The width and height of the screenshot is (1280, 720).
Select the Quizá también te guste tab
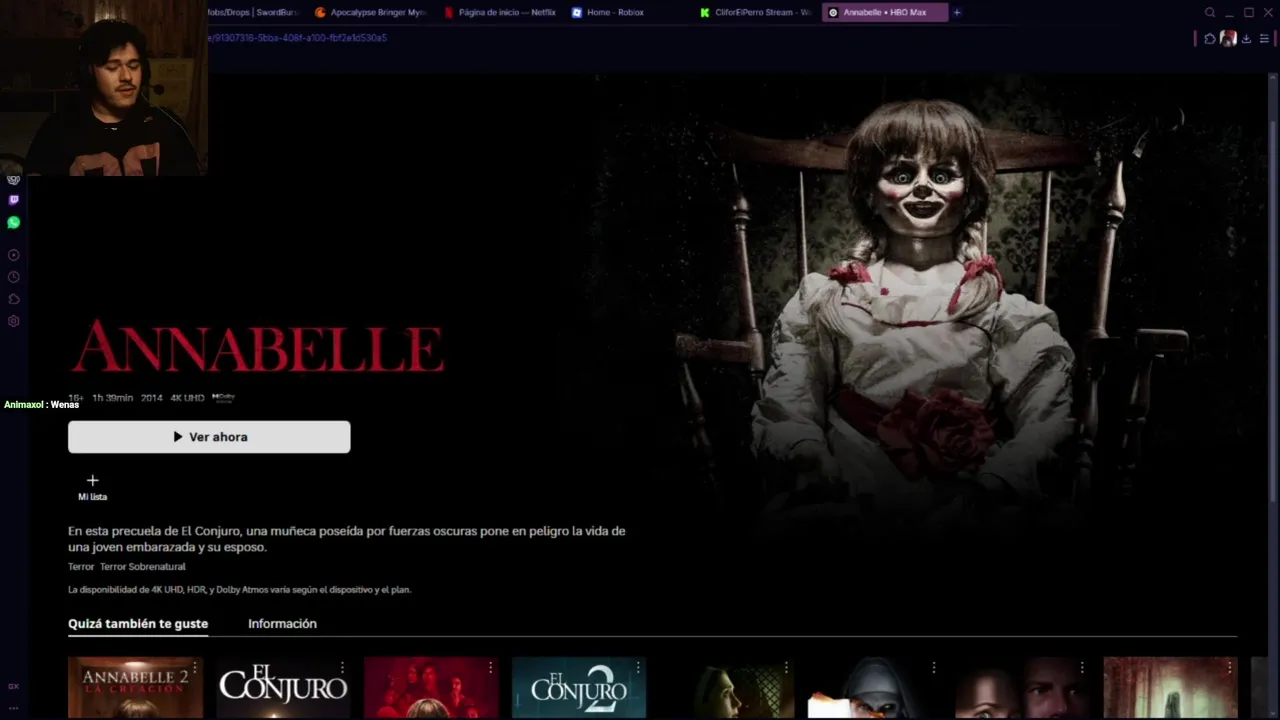[x=138, y=624]
